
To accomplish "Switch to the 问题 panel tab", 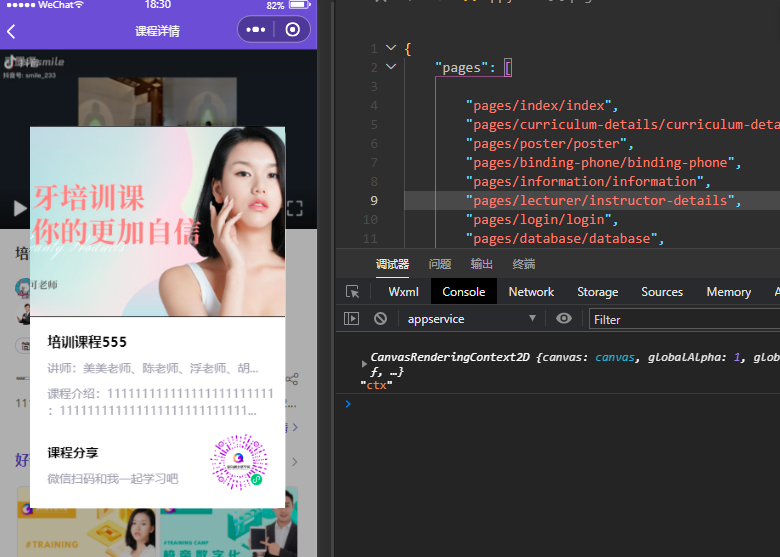I will coord(440,264).
